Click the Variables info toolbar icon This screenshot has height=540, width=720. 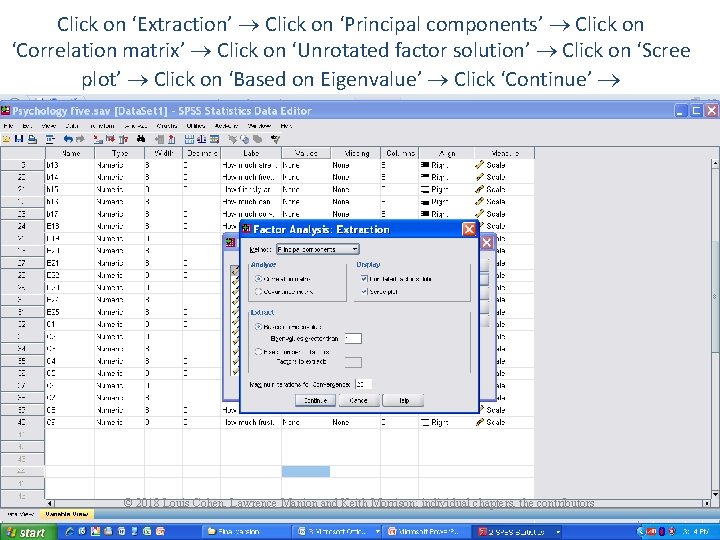[124, 139]
